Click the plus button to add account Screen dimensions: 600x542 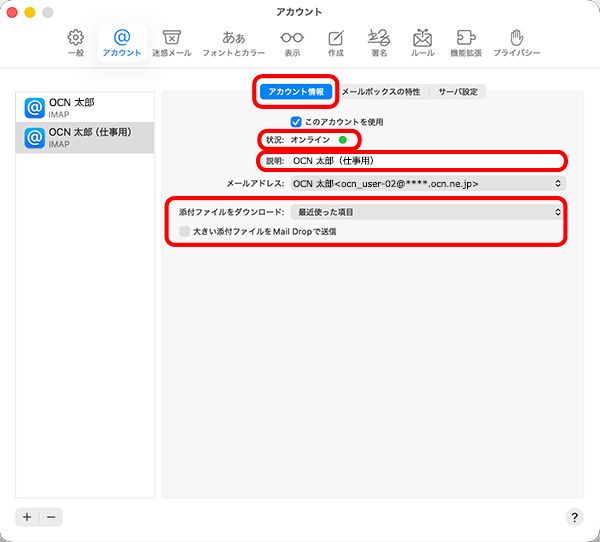point(27,517)
